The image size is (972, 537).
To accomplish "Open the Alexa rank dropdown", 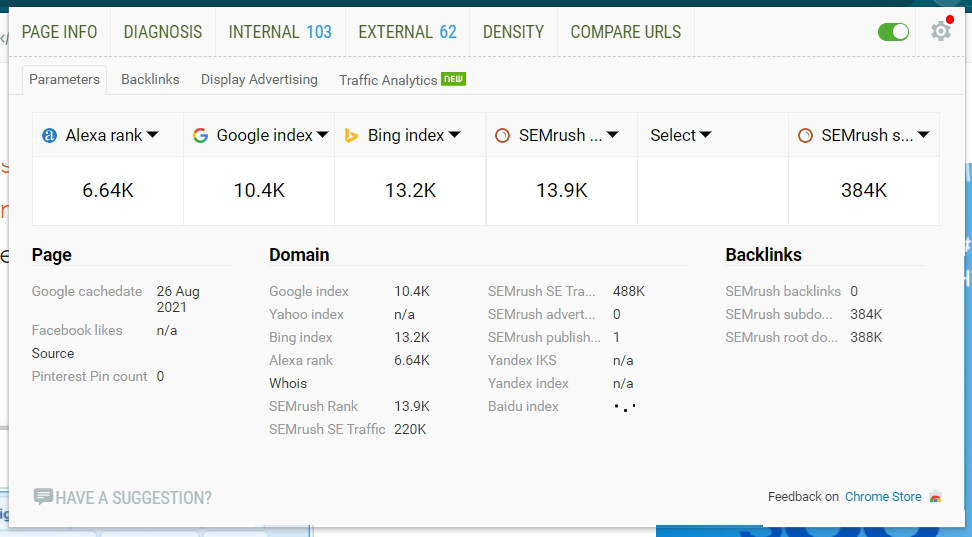I will point(152,135).
